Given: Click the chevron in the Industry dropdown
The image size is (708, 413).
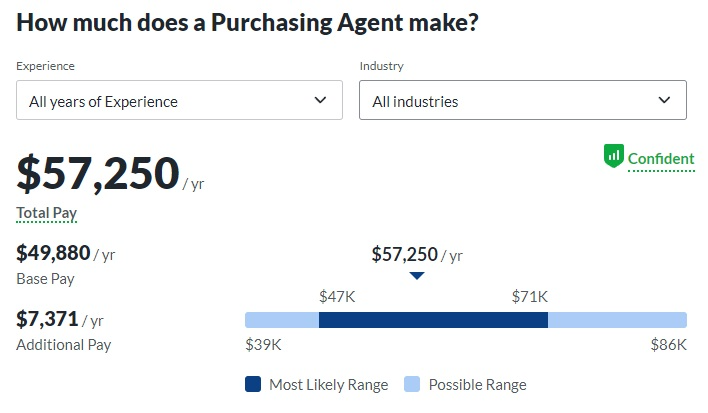Looking at the screenshot, I should click(664, 100).
